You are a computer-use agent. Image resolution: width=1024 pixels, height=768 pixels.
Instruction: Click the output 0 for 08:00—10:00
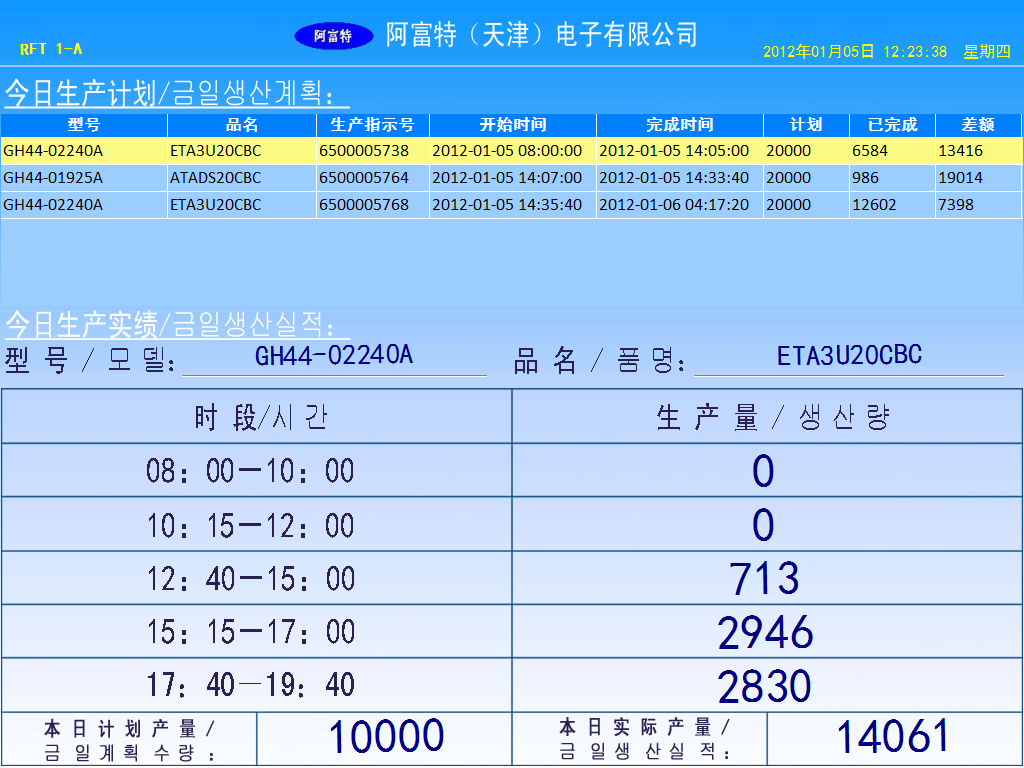767,471
